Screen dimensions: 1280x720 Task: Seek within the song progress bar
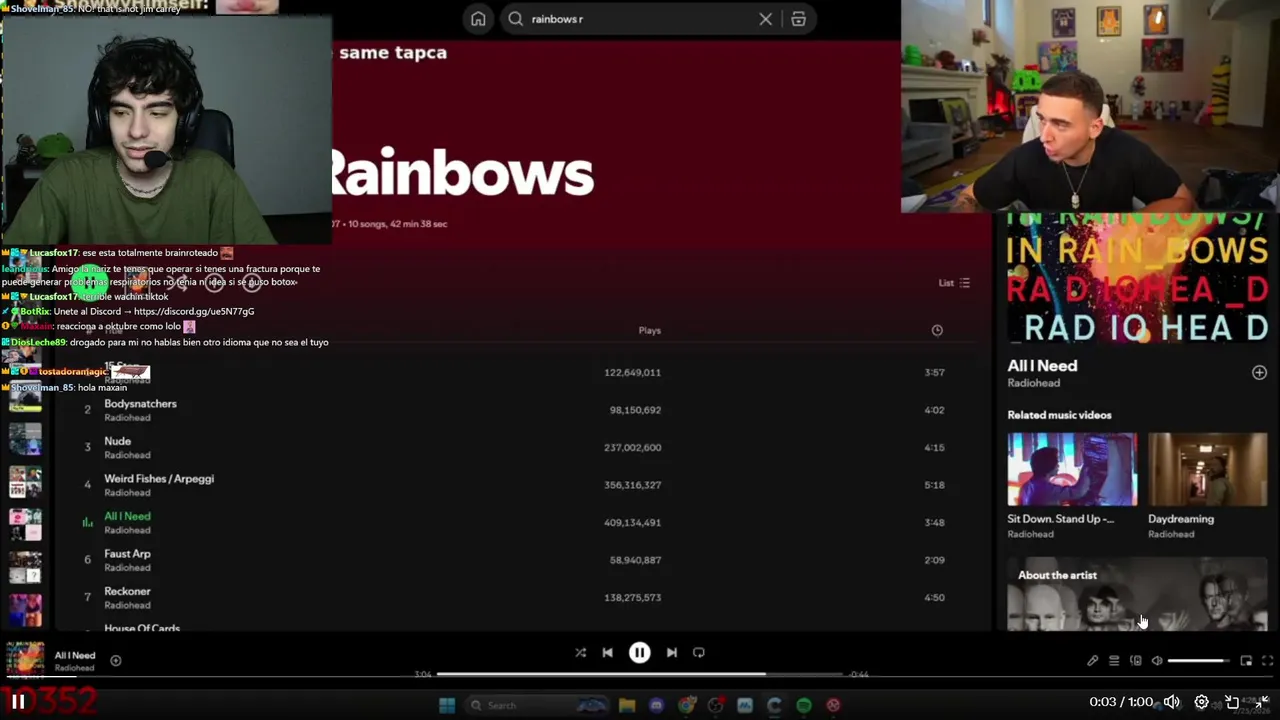click(x=640, y=674)
